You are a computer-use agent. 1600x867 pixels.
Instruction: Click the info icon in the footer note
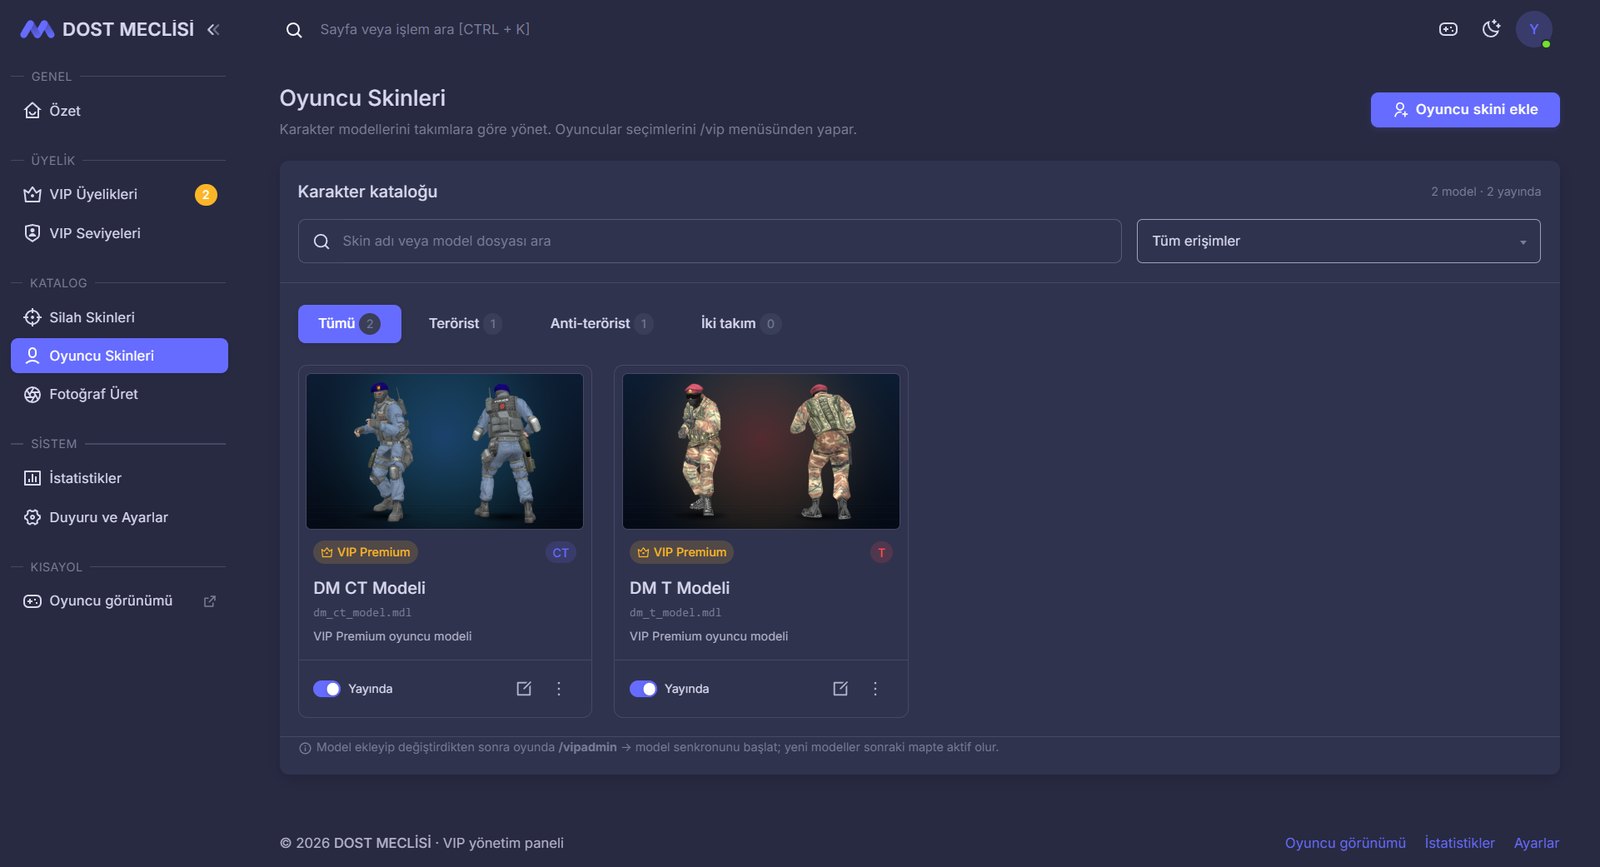[305, 748]
